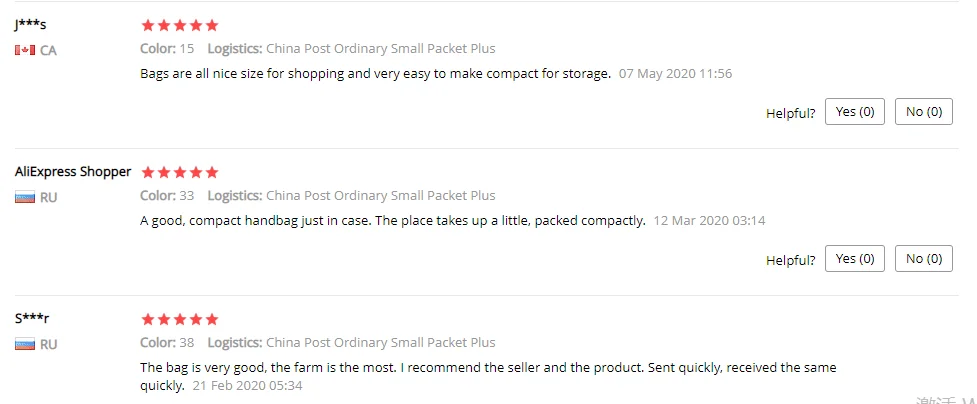Click Russia flag under S***r
This screenshot has width=977, height=404.
[25, 344]
